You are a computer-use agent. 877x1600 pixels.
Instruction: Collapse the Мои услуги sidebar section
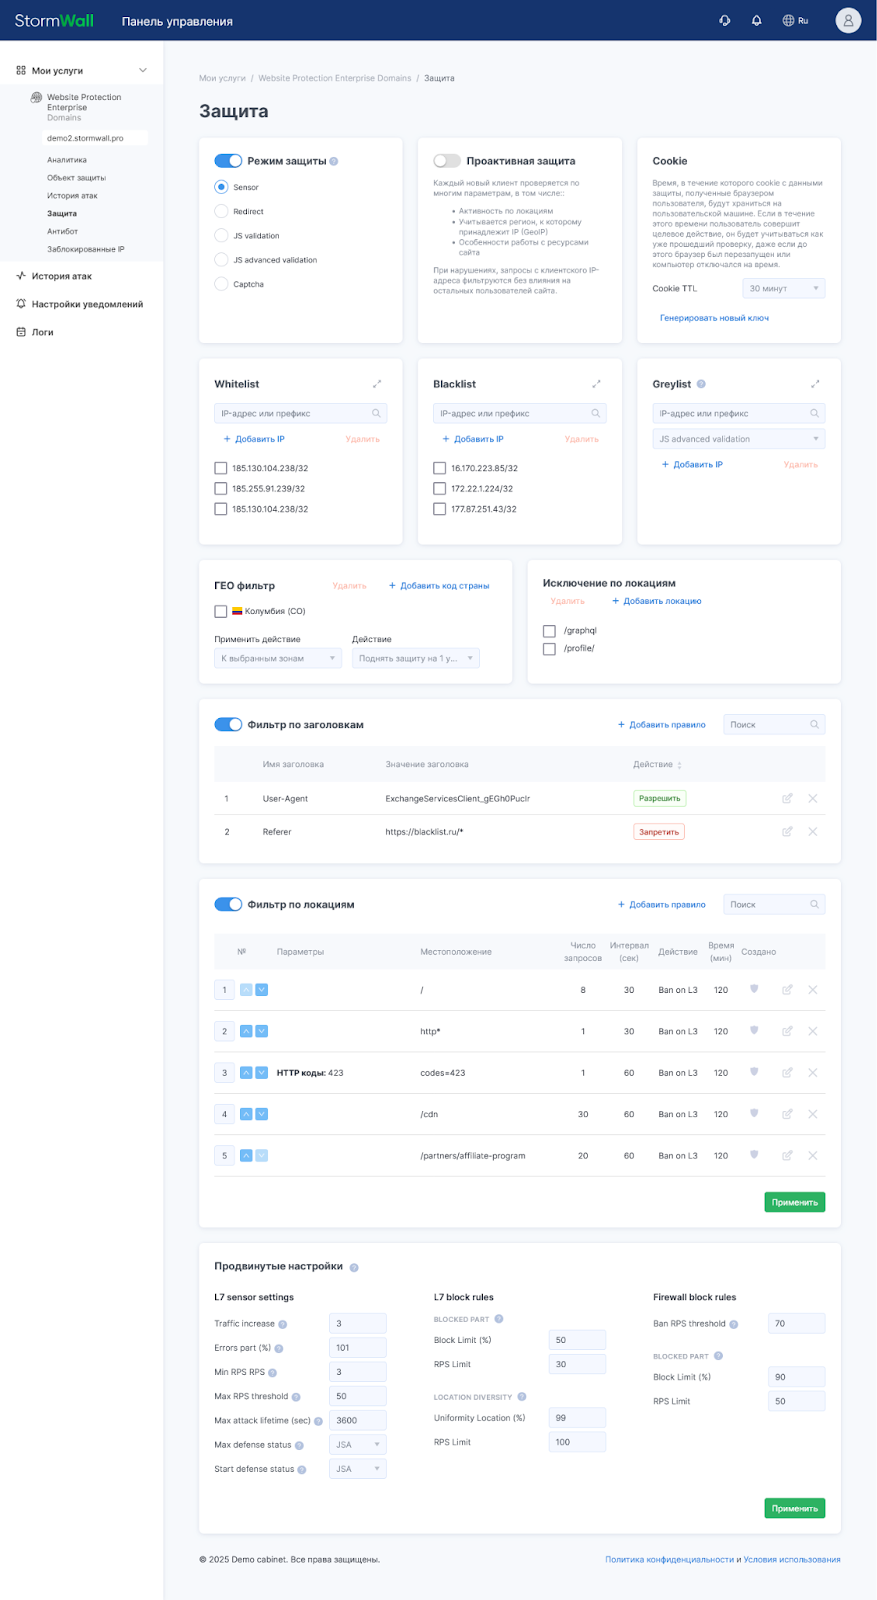coord(142,71)
